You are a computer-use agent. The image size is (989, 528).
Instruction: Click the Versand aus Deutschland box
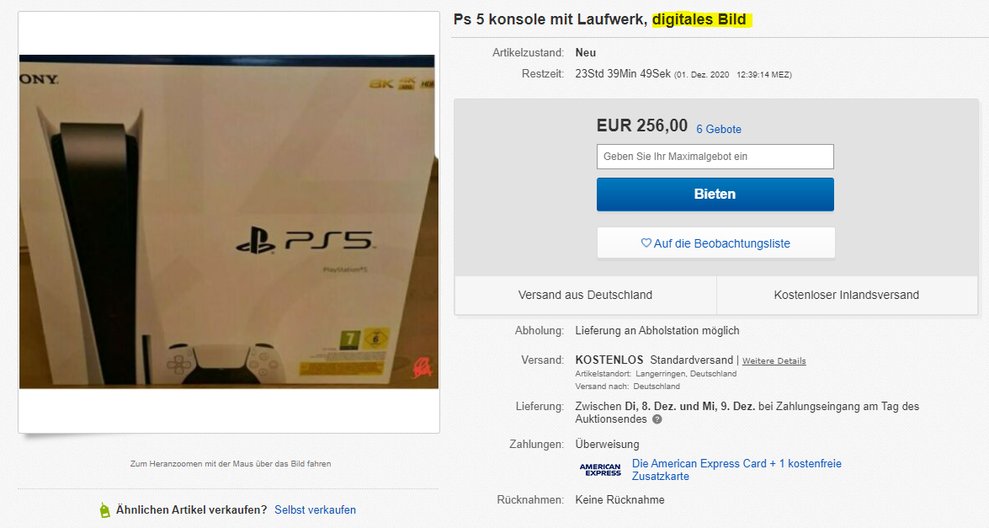(585, 295)
